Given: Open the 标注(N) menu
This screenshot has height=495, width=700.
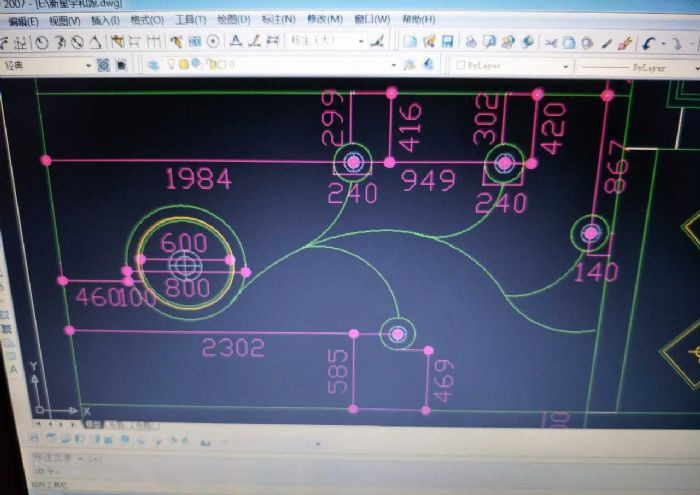Looking at the screenshot, I should click(x=278, y=20).
